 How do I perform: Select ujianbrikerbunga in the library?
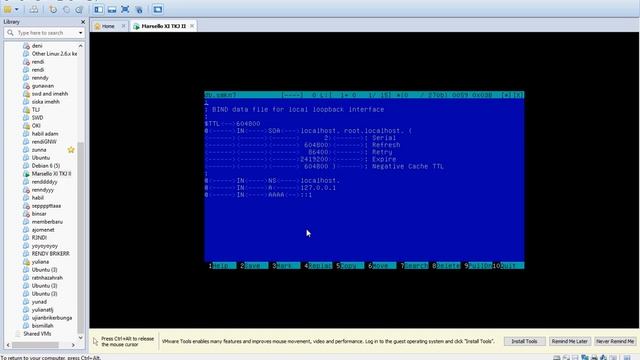52,318
